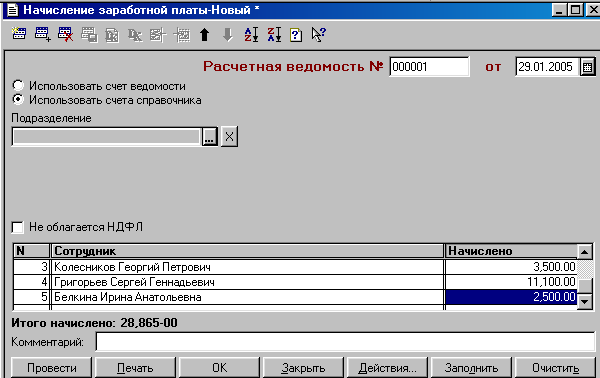
Task: Click the Комментарий text field
Action: 346,341
